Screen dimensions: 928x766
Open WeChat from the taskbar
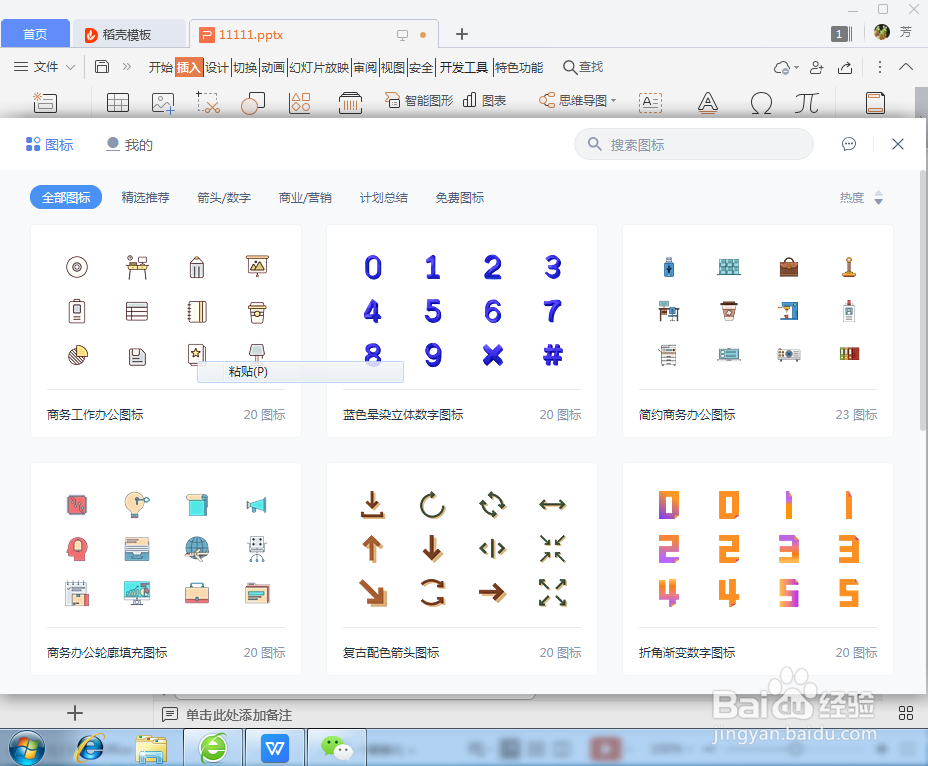click(x=336, y=747)
